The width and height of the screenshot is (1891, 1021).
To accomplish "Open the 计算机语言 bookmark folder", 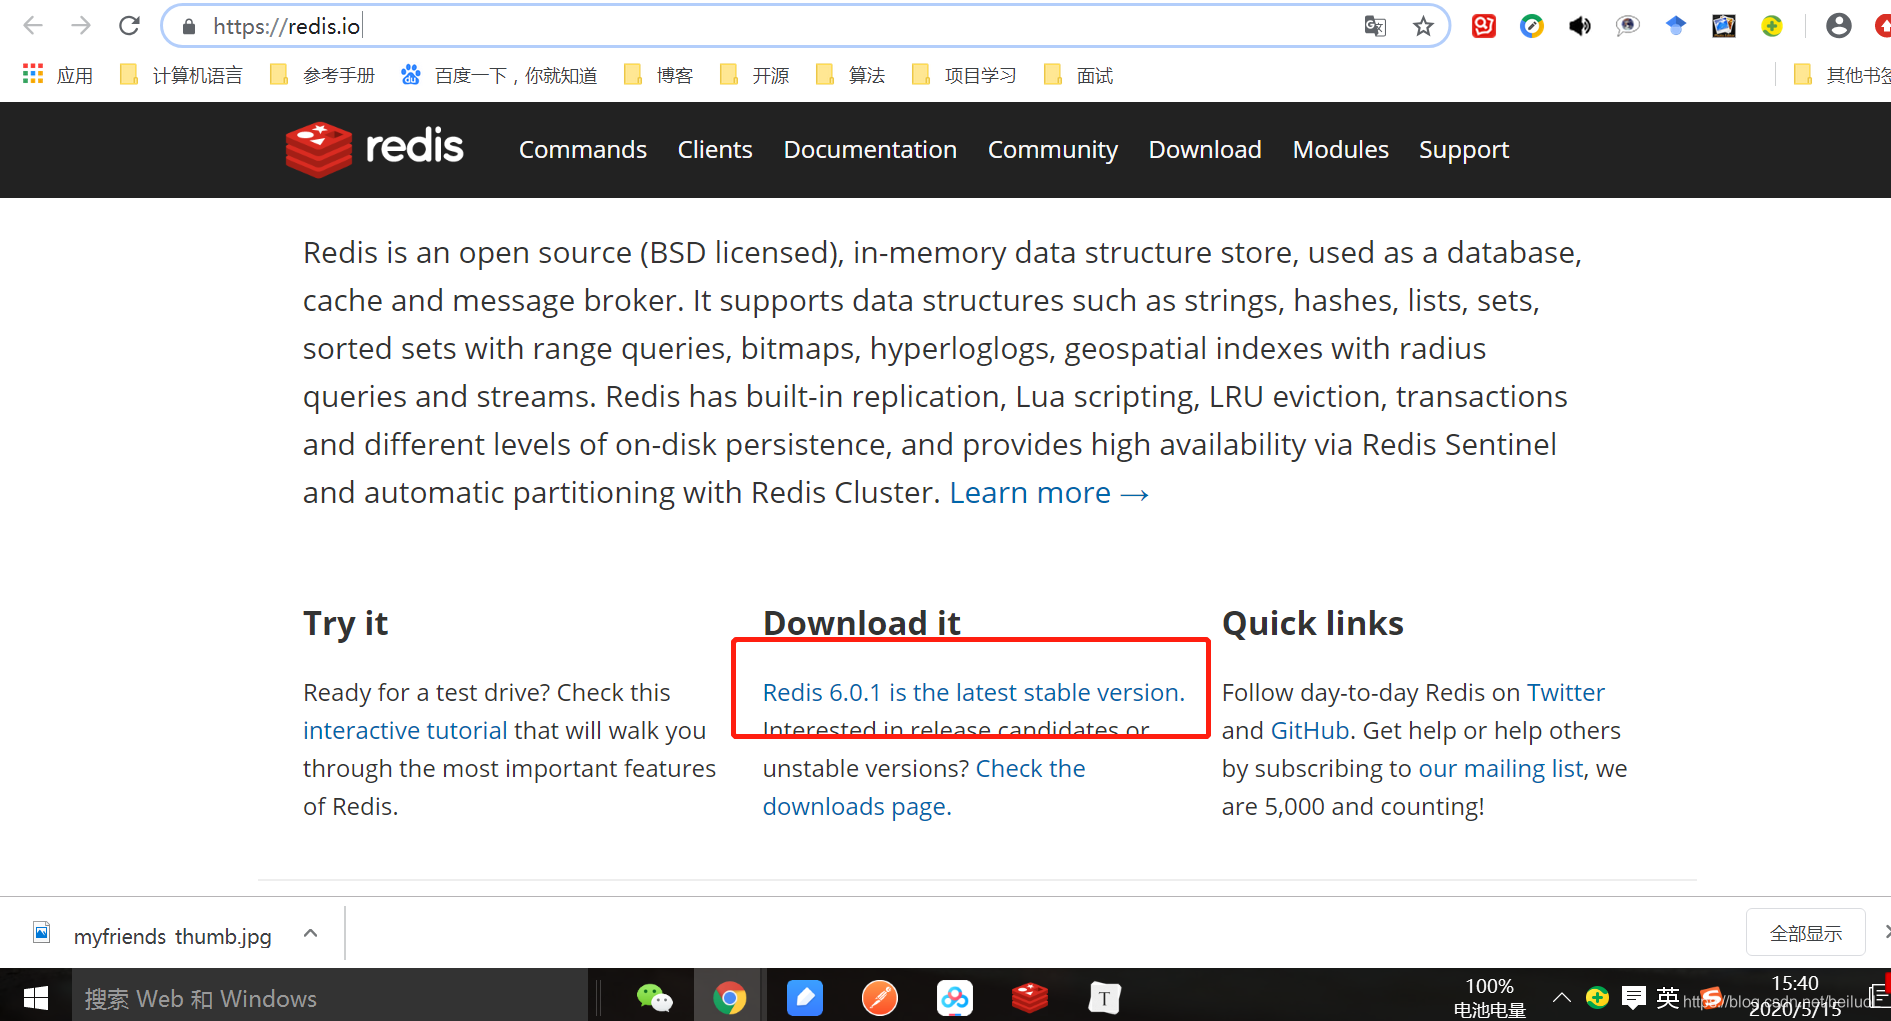I will click(x=181, y=75).
